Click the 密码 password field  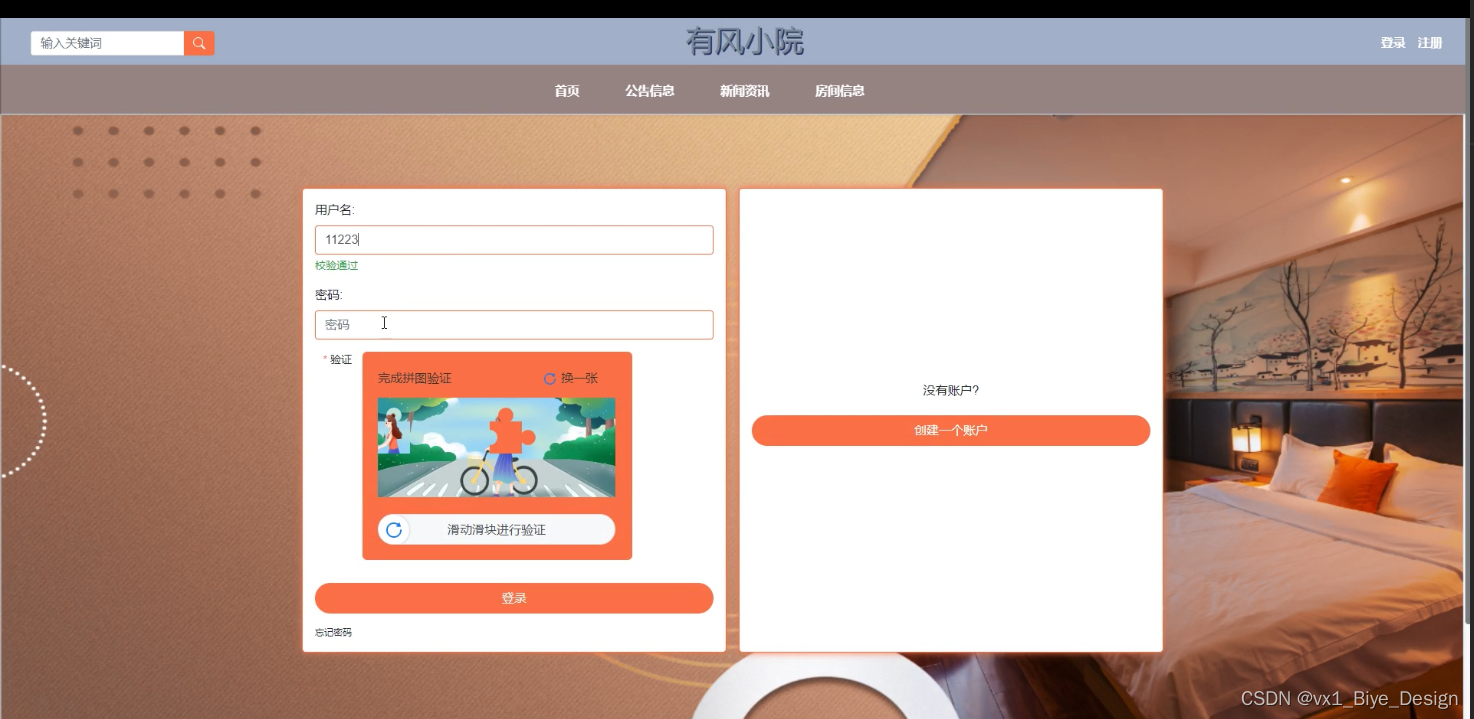tap(514, 325)
